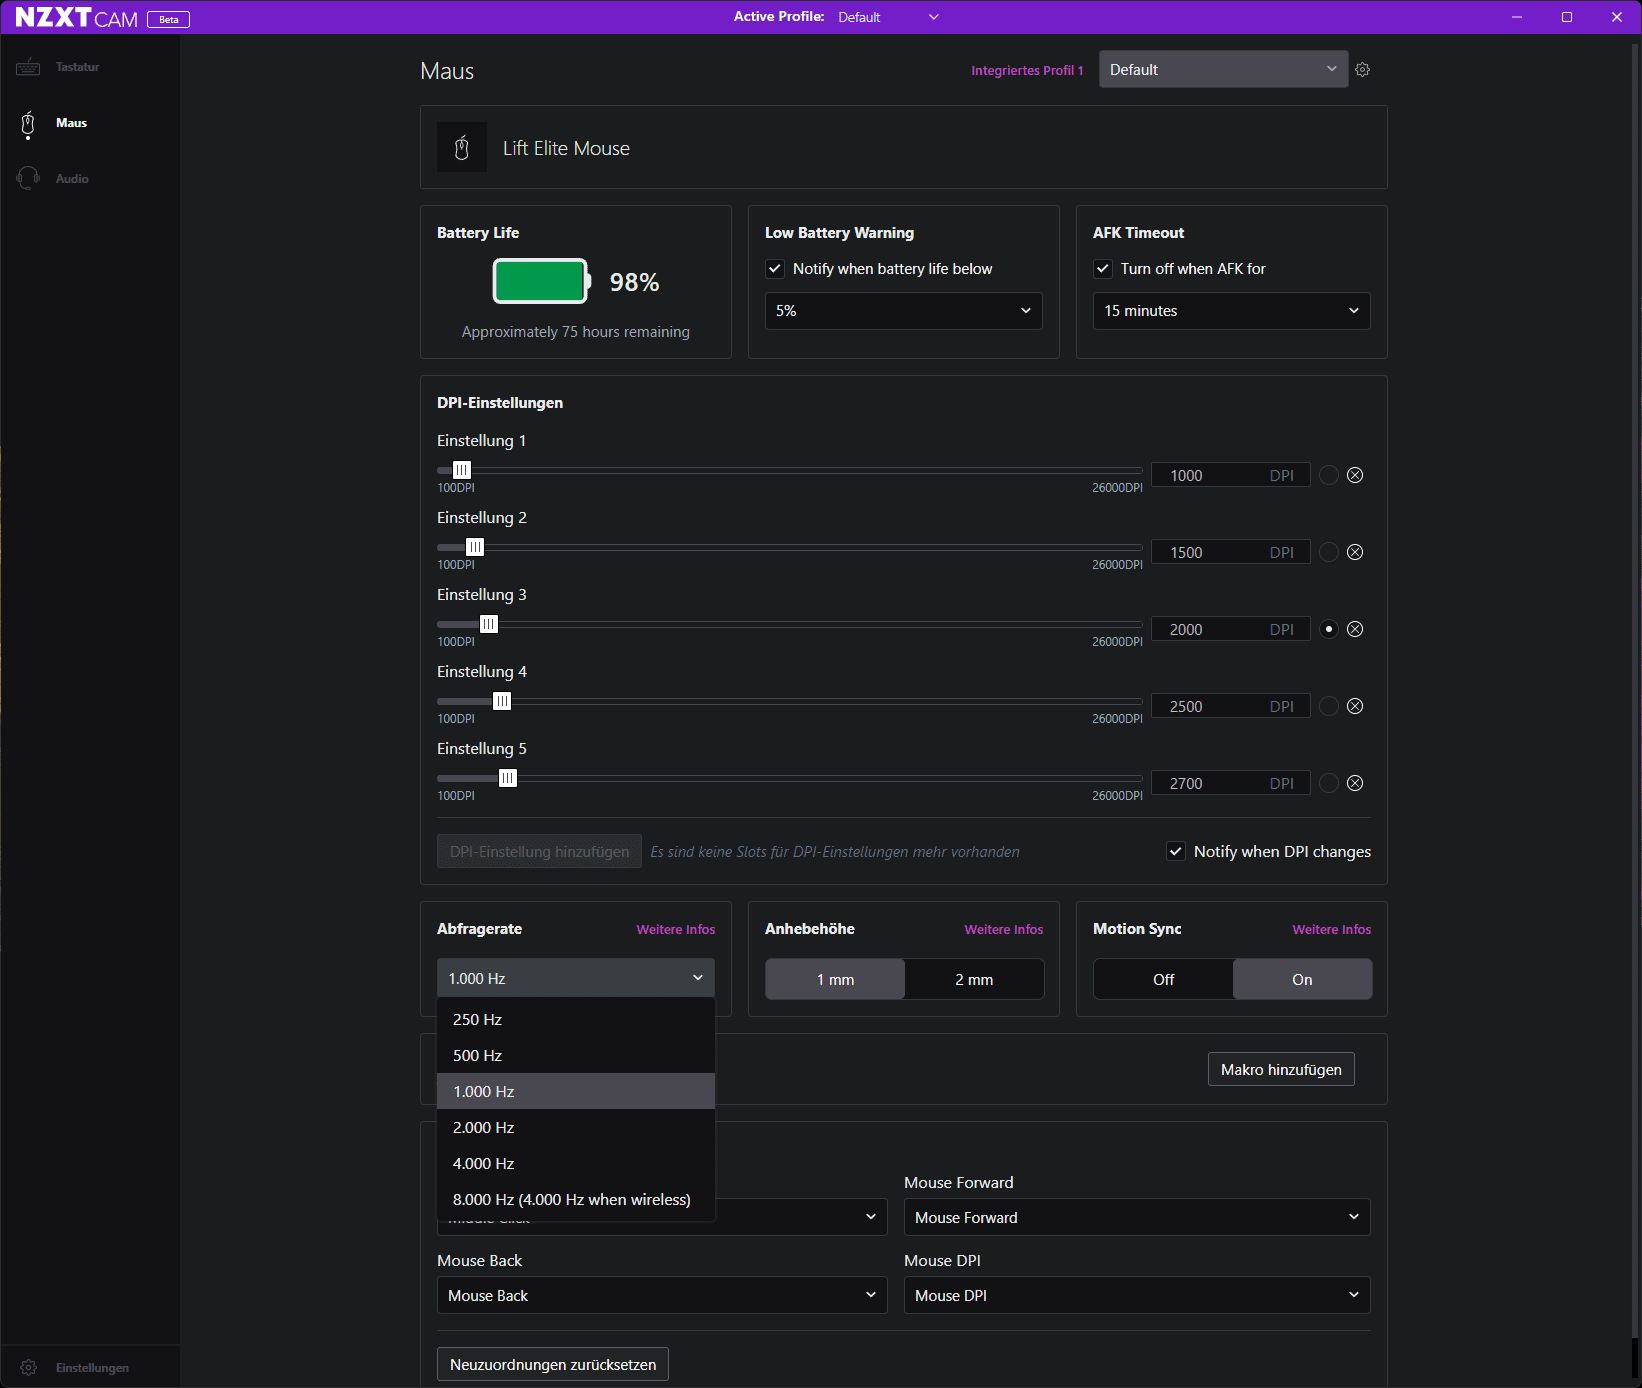The width and height of the screenshot is (1642, 1388).
Task: Open Weitere Infos for Anhebehöhe
Action: (x=1004, y=929)
